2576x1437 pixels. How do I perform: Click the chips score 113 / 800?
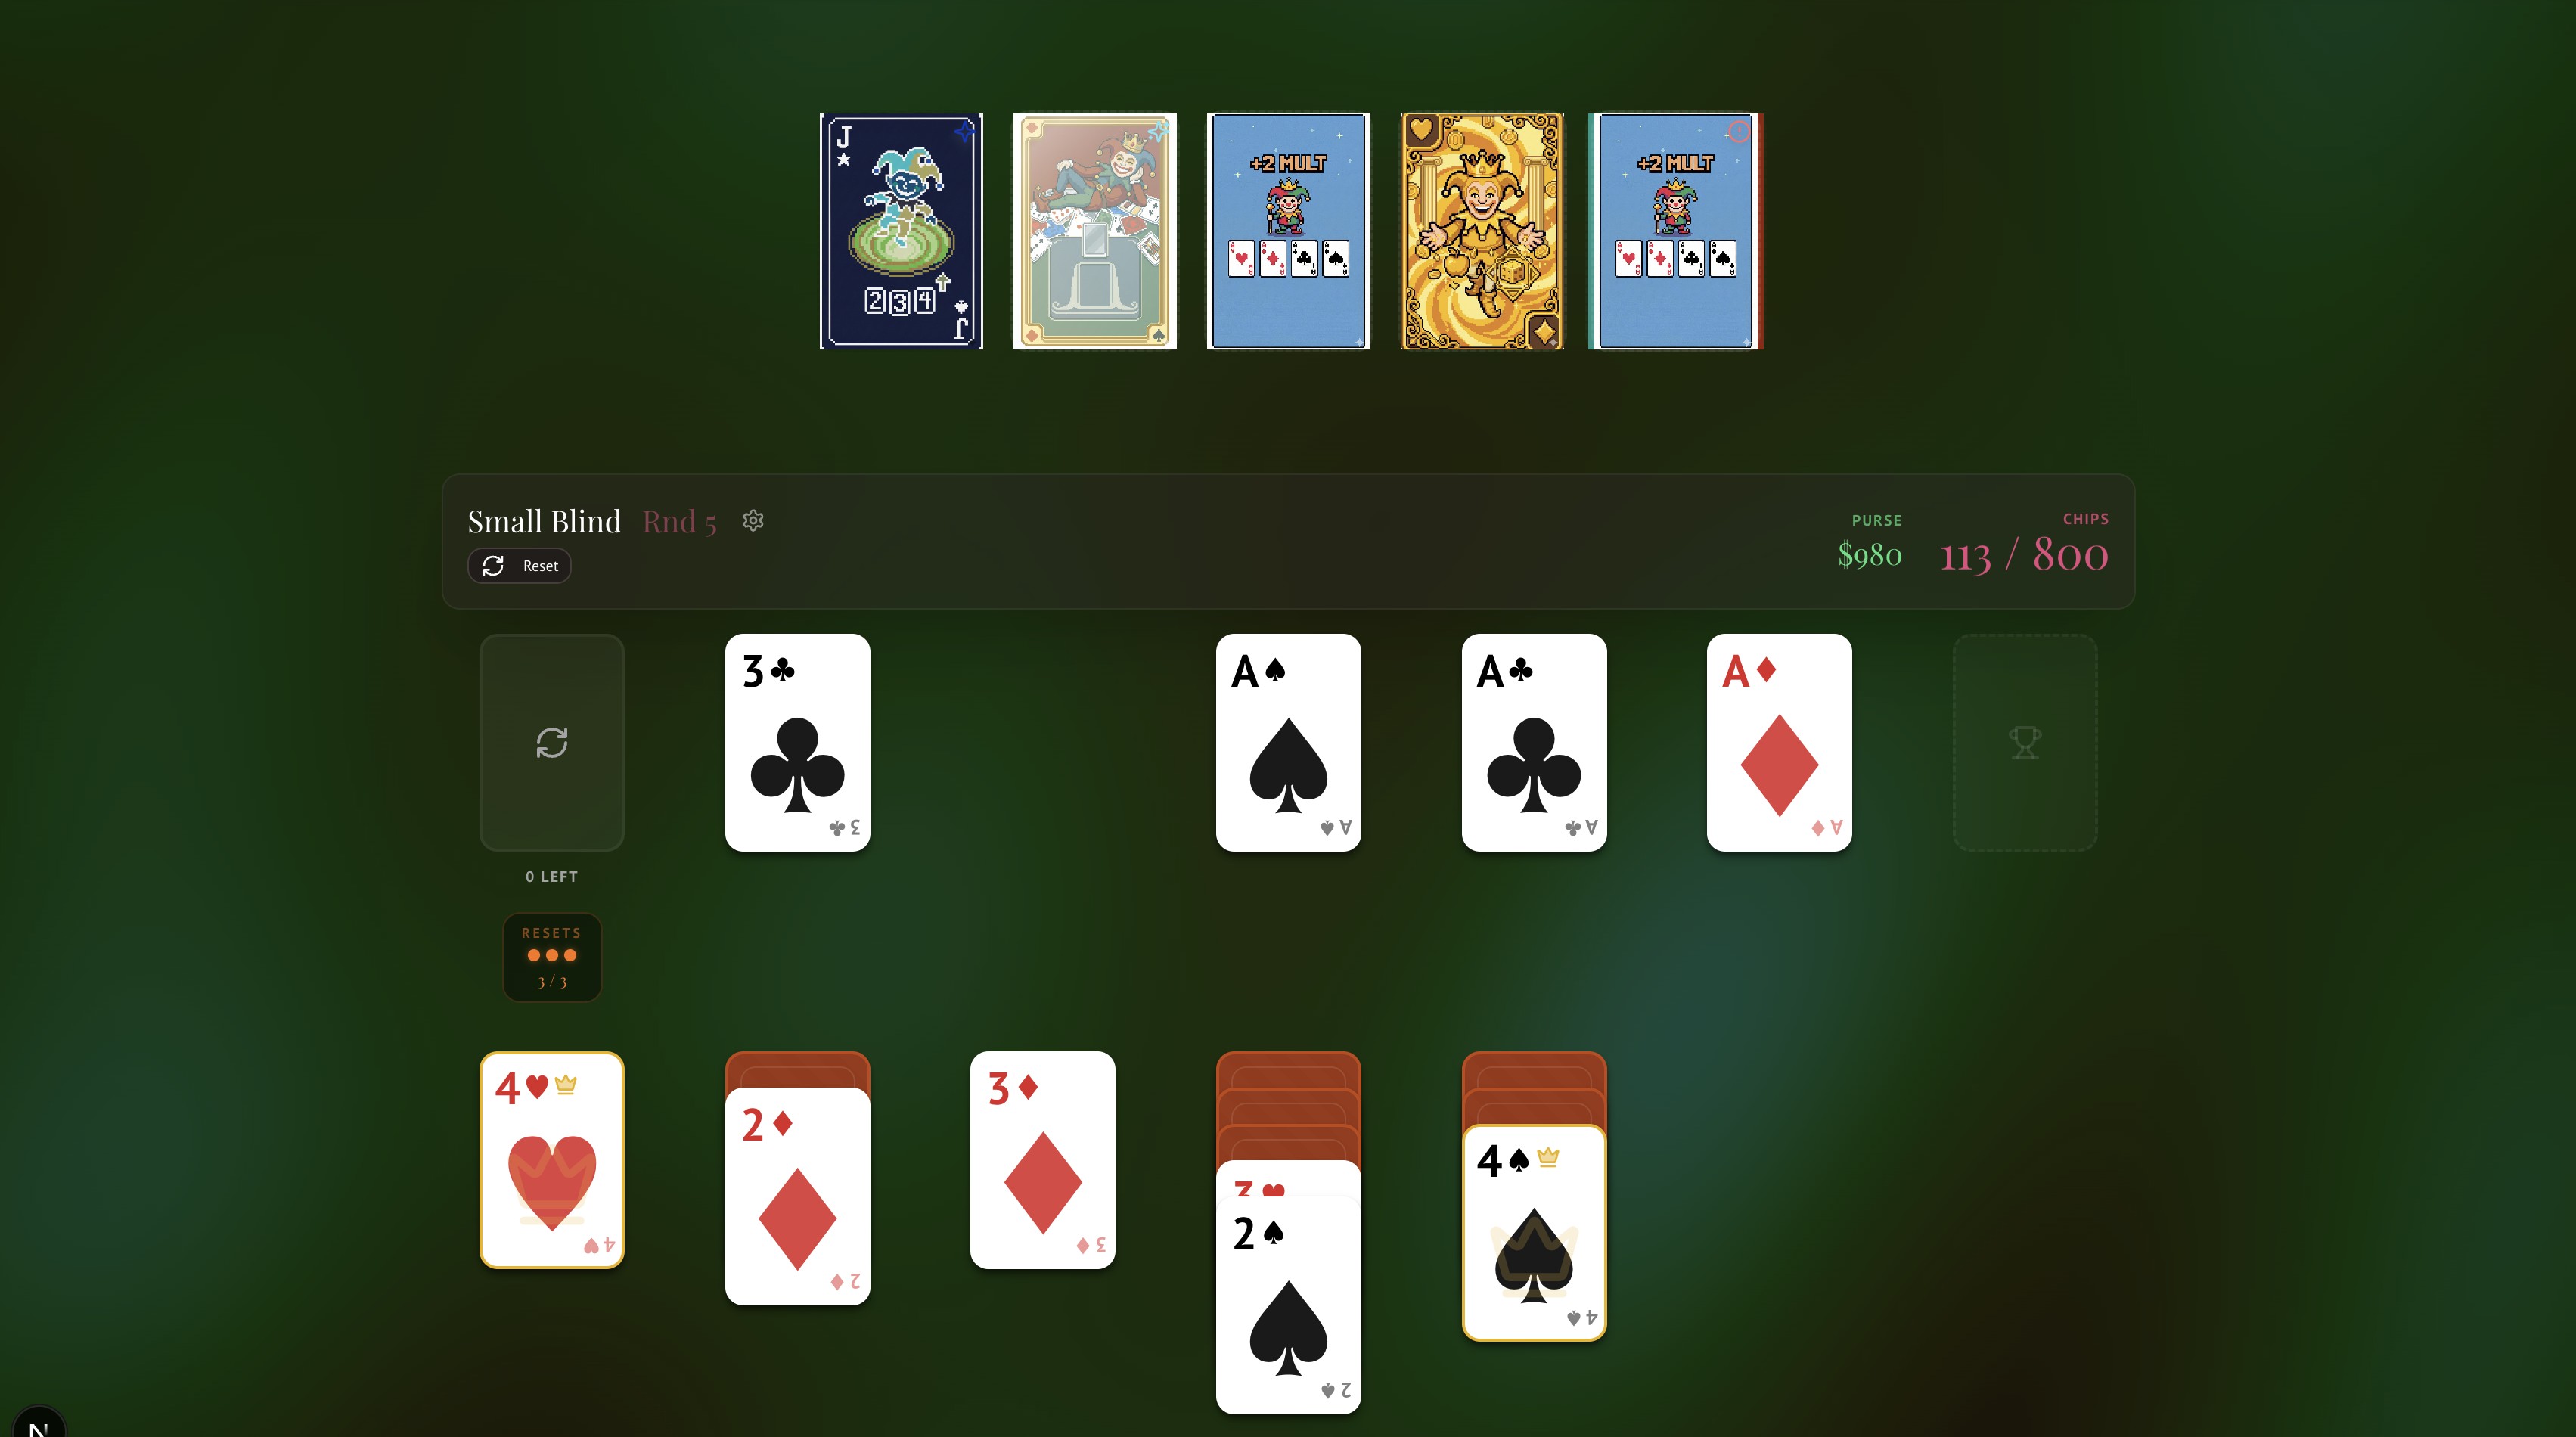2024,554
